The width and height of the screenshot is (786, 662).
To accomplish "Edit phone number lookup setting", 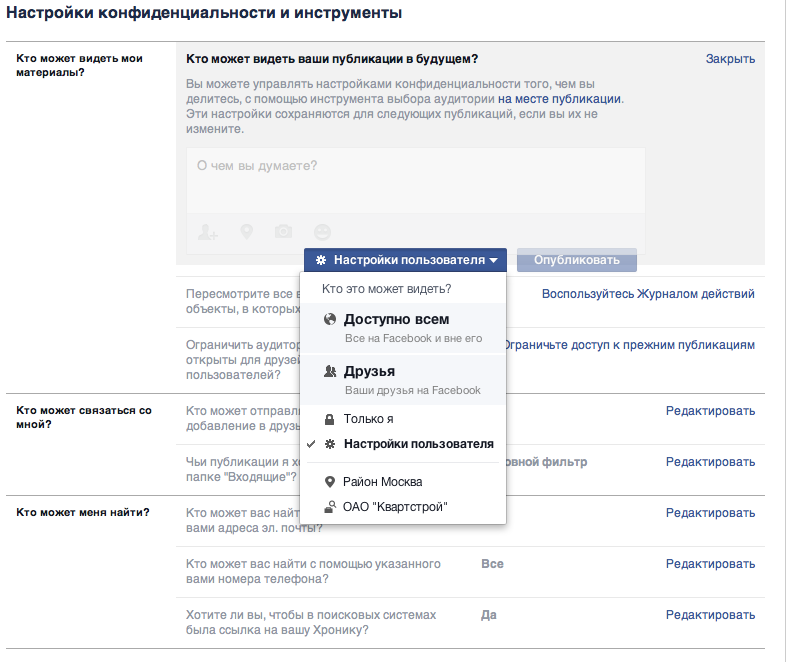I will 710,564.
